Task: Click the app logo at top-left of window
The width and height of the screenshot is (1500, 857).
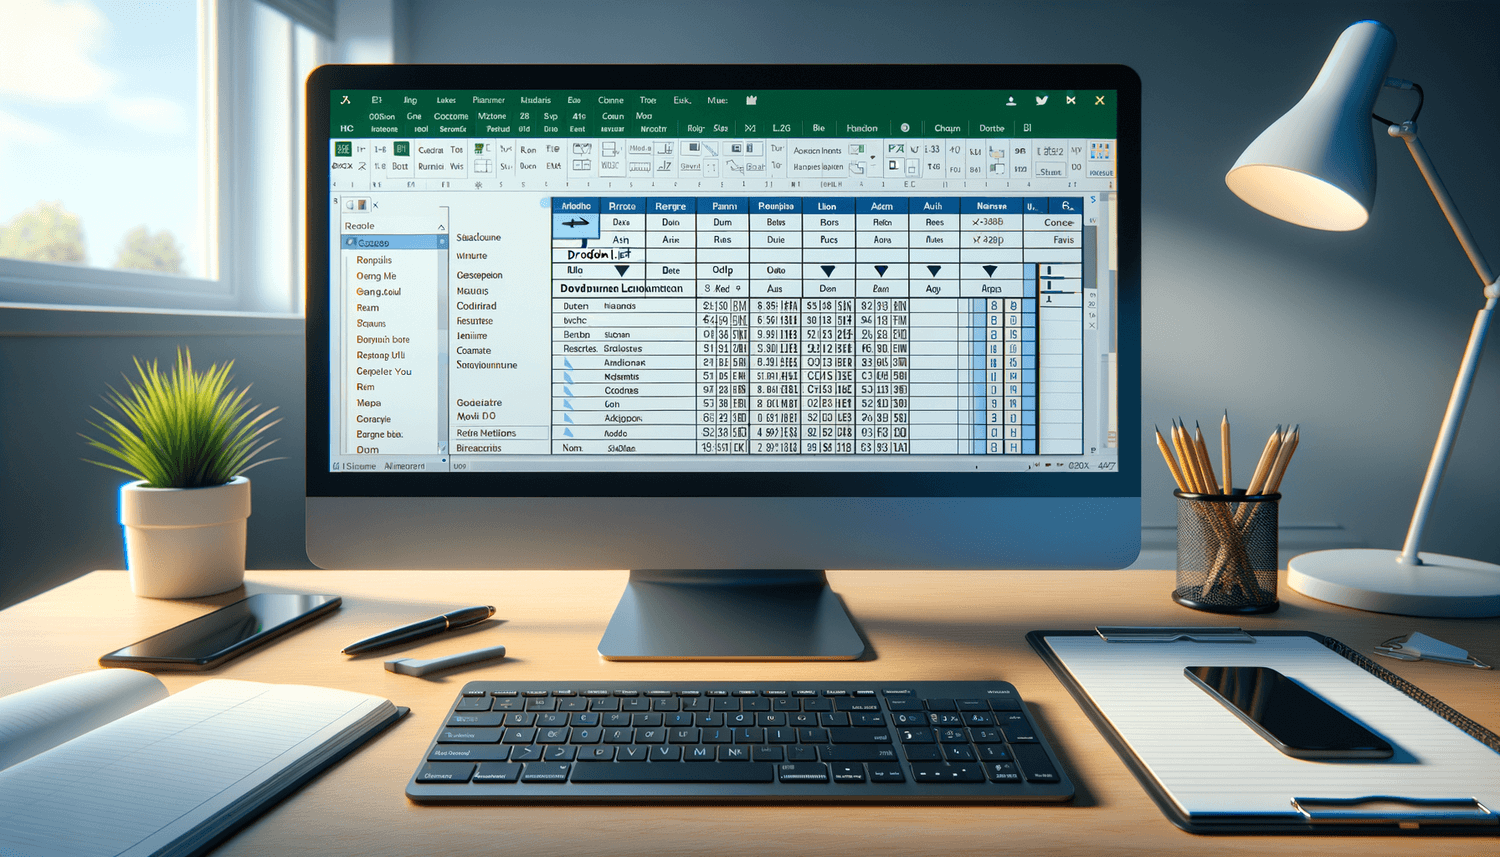Action: click(345, 100)
